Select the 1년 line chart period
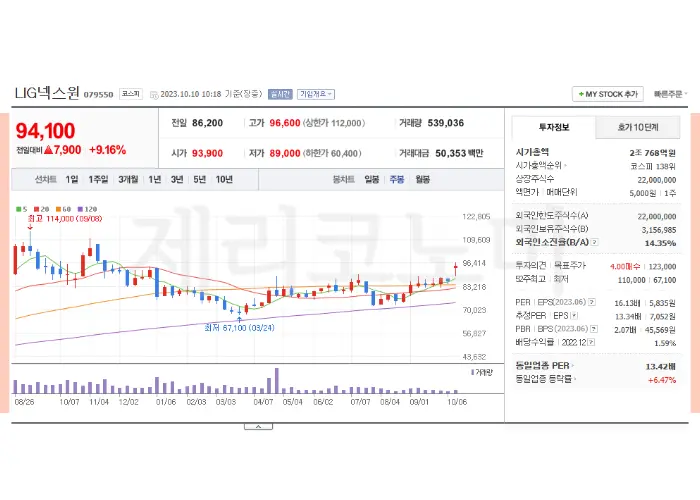 pos(154,179)
